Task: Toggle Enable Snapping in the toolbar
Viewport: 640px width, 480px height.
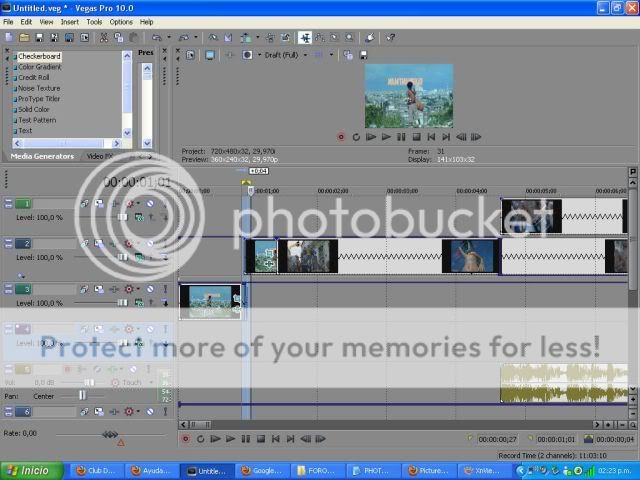Action: 213,38
